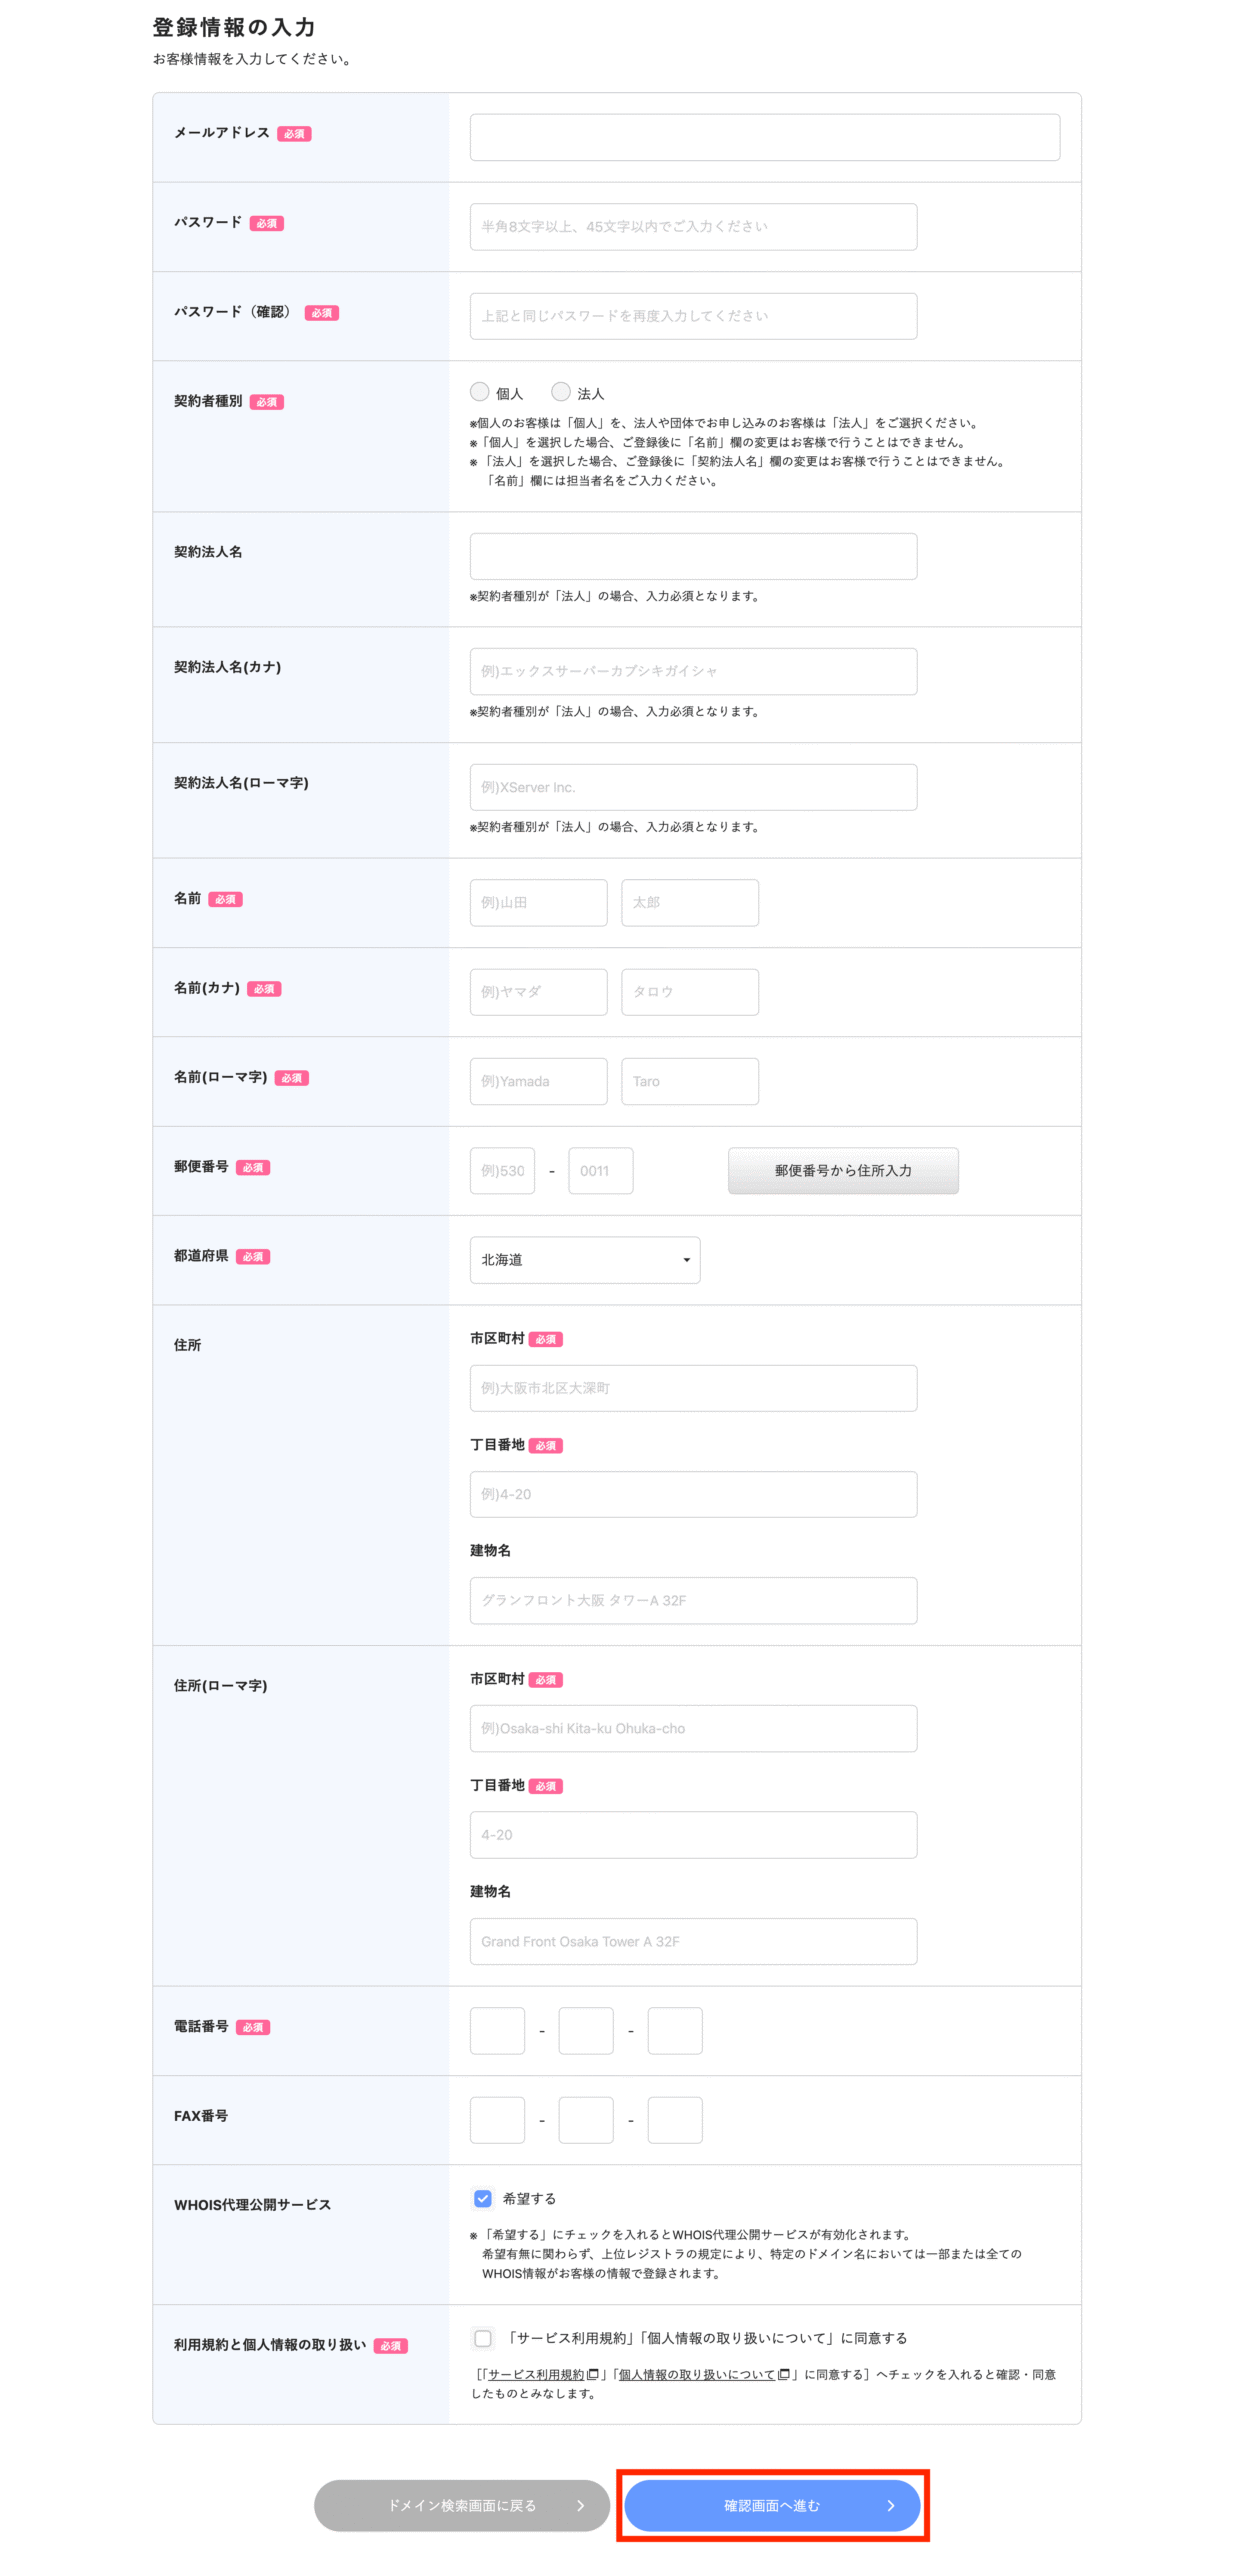Focus the メールアドレス input field
The height and width of the screenshot is (2560, 1237).
[x=764, y=137]
